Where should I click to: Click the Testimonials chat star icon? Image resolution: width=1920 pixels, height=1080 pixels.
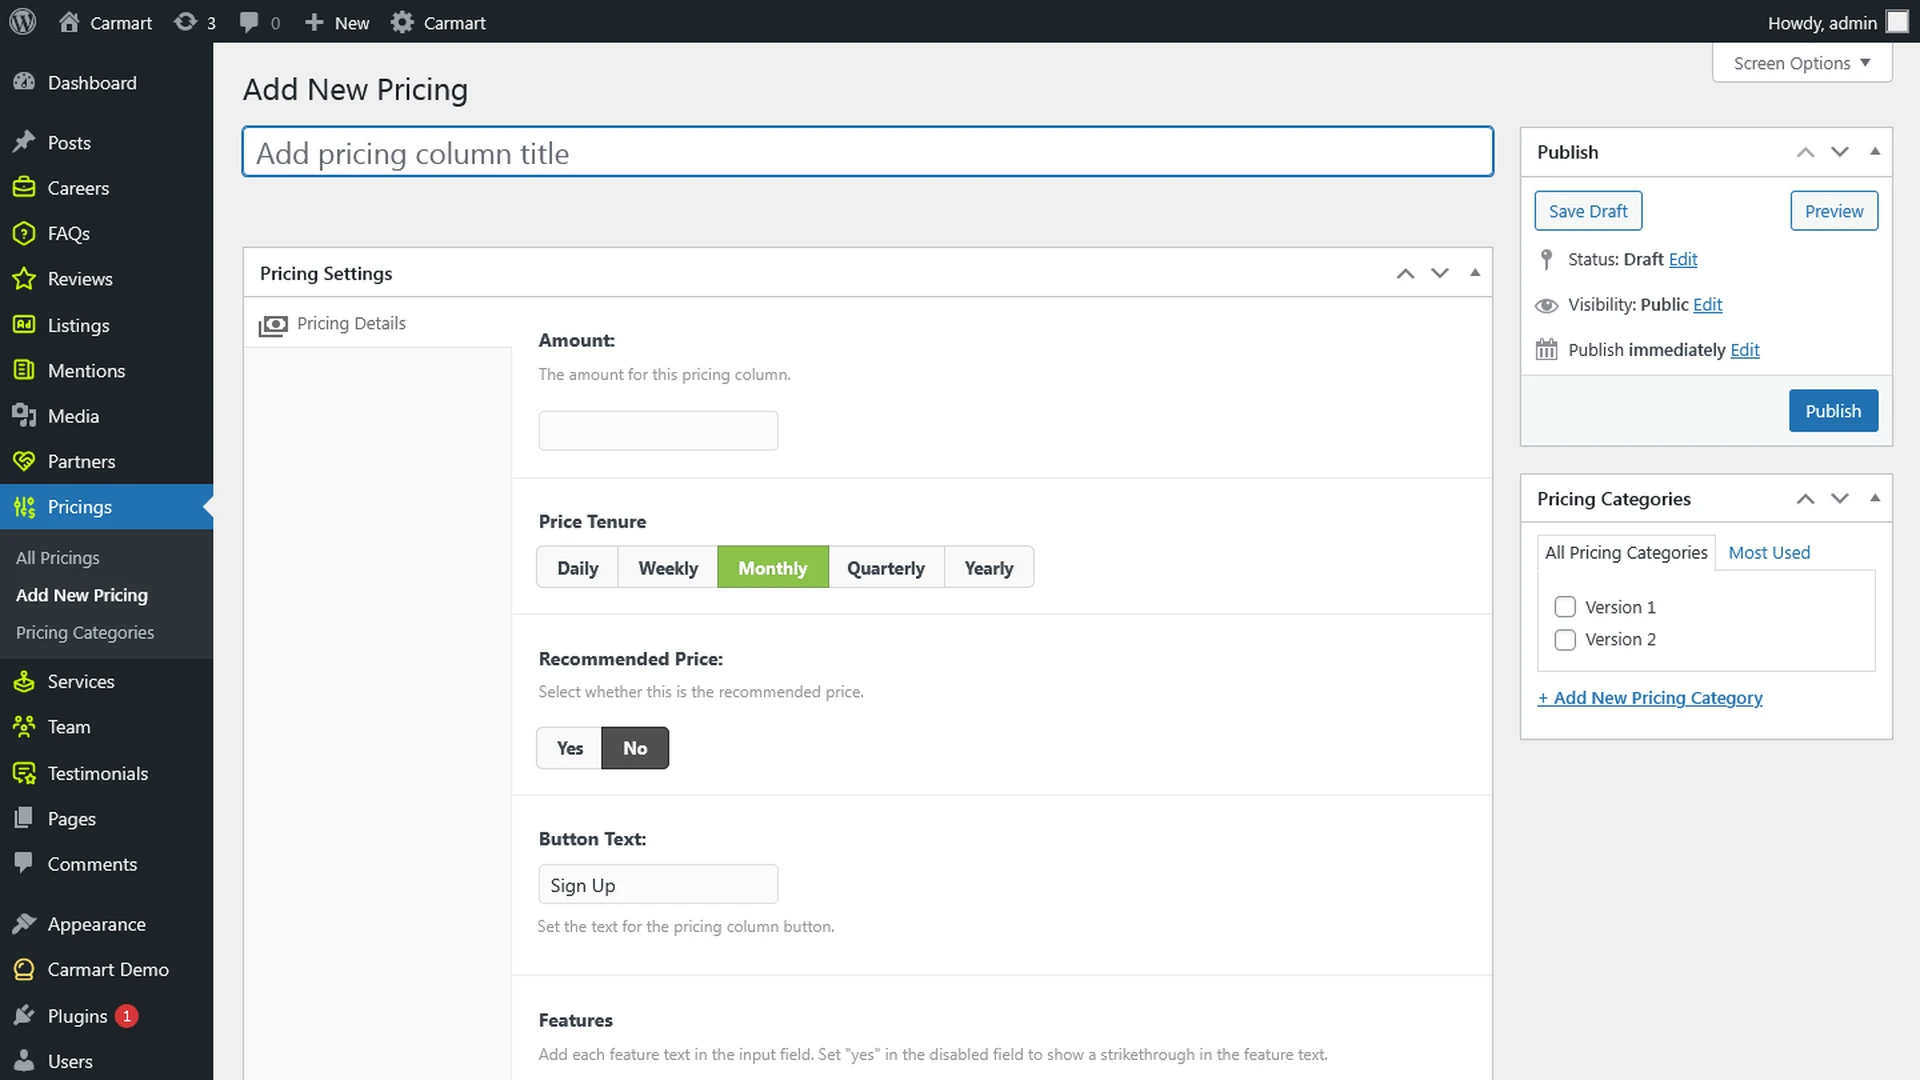click(x=24, y=773)
